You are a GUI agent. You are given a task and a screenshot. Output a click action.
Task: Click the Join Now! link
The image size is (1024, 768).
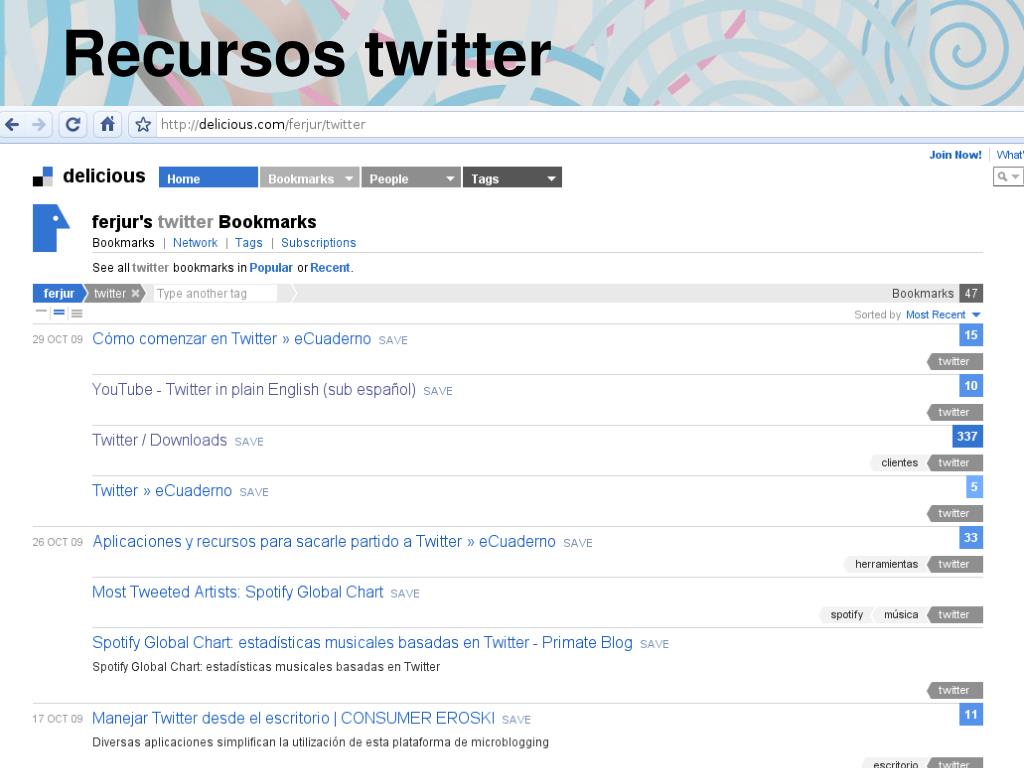(x=955, y=155)
